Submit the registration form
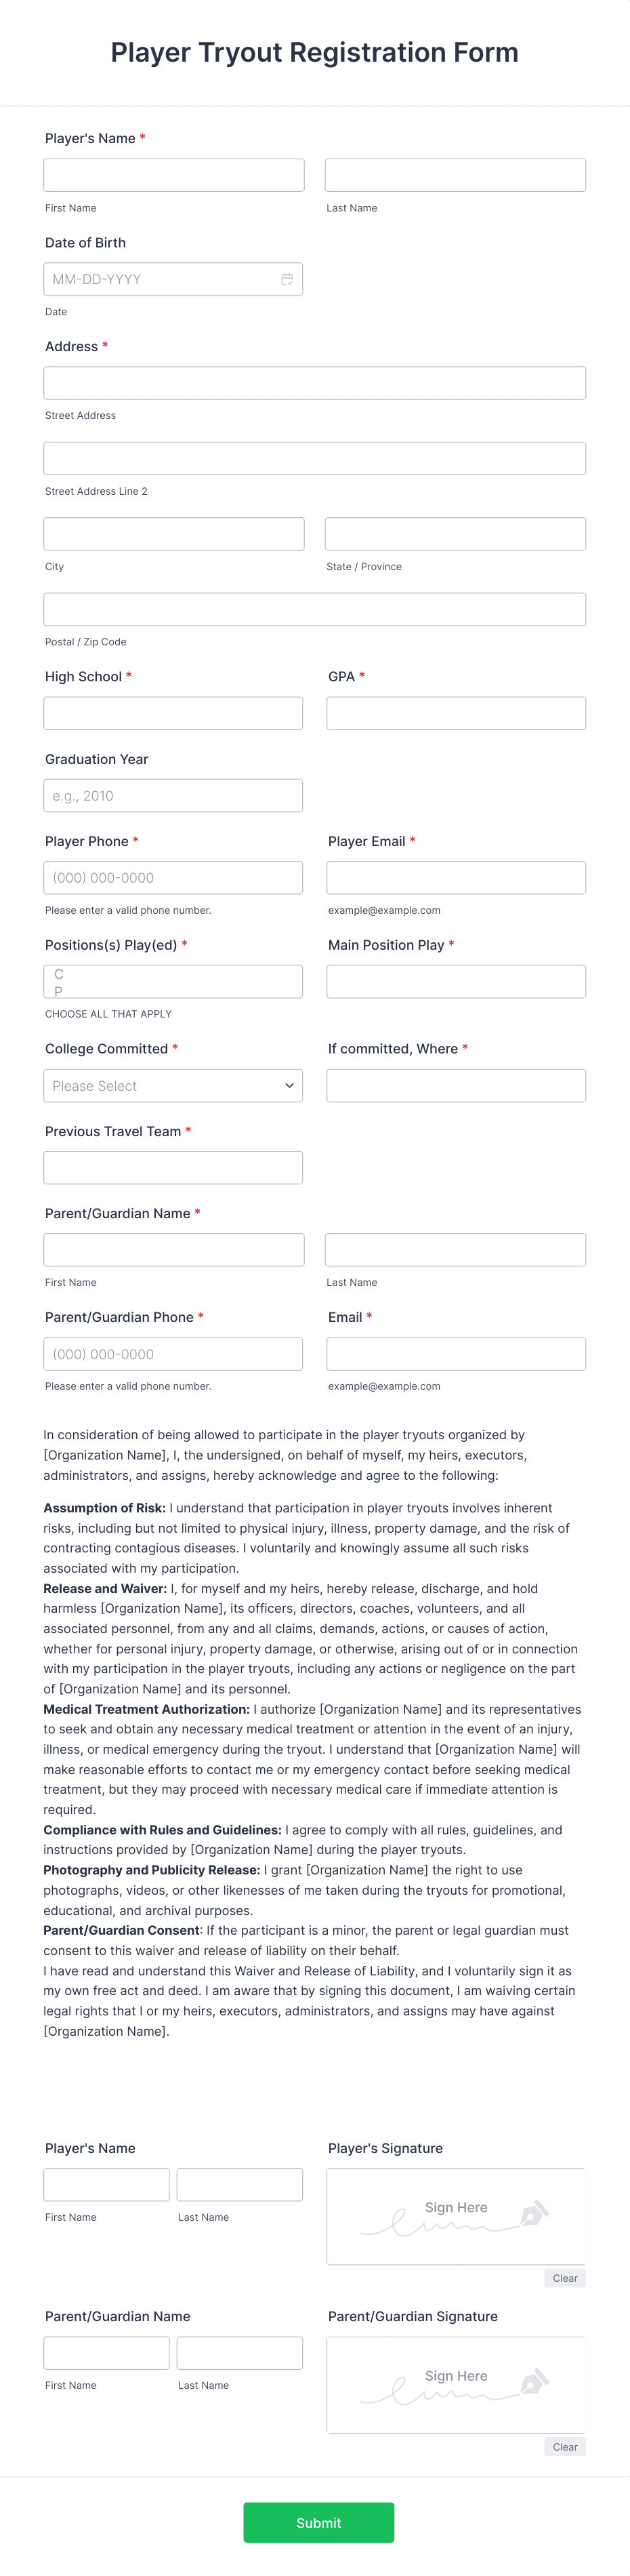Screen dimensions: 630x2576 point(318,2522)
